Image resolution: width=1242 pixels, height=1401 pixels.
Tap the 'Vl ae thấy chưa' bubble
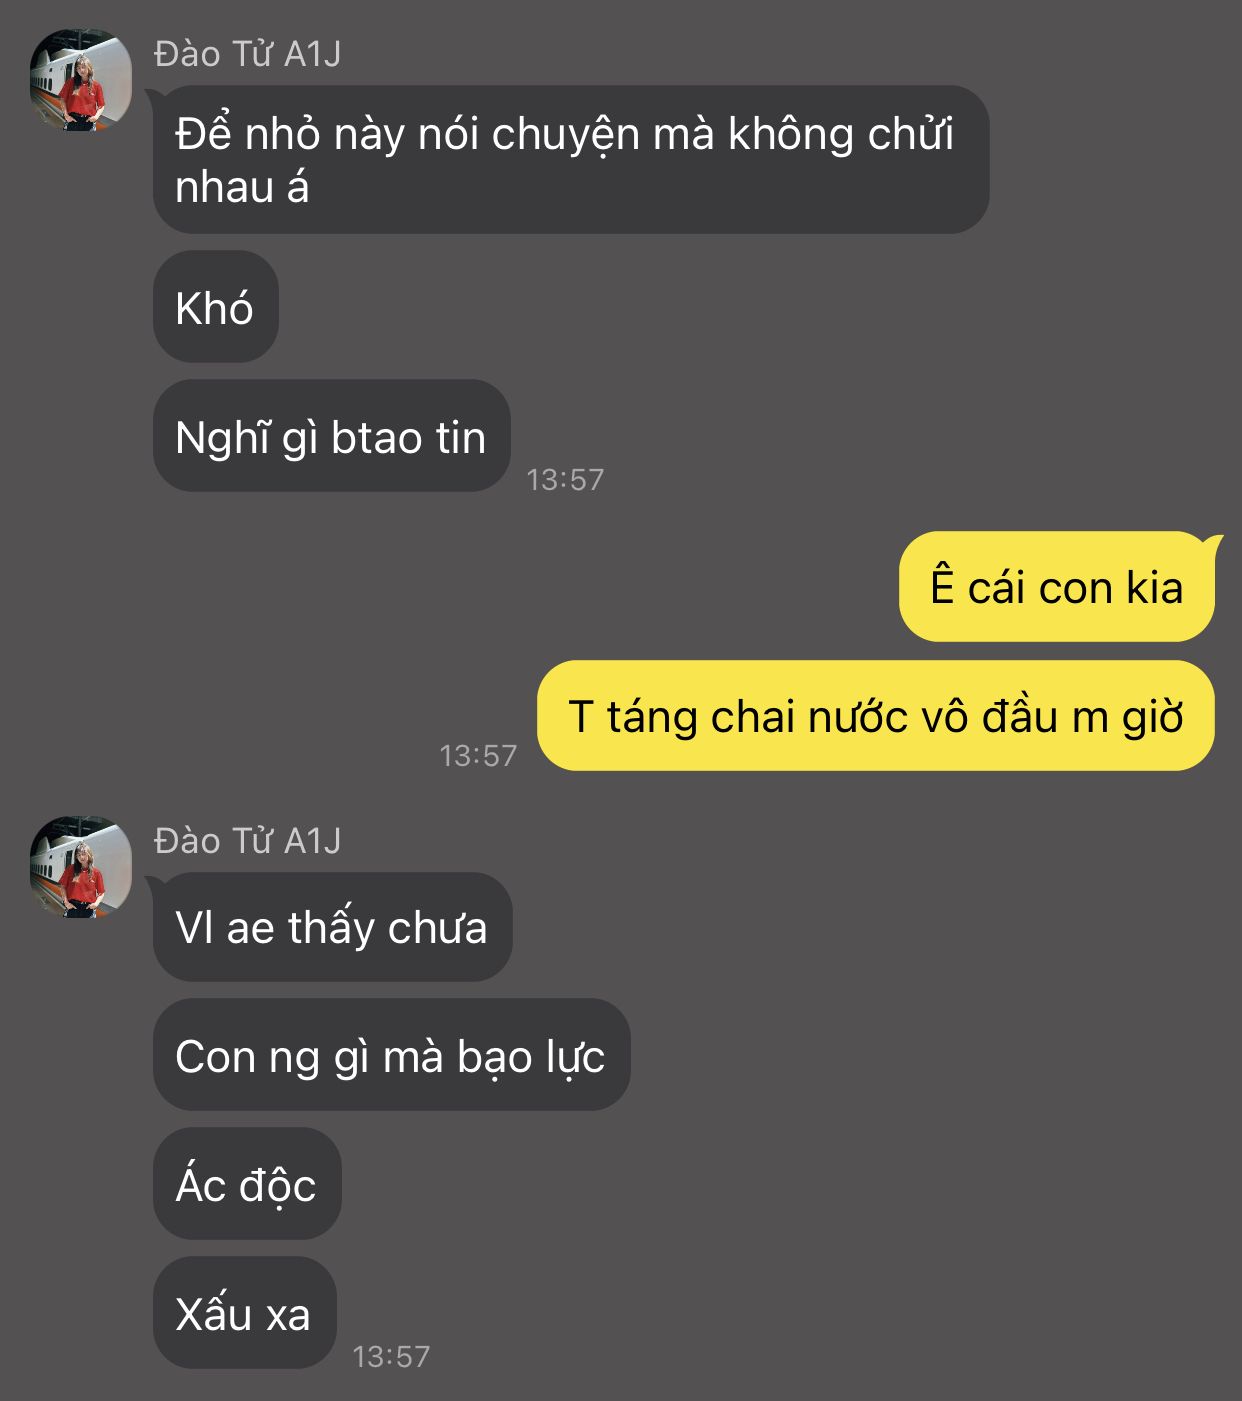(333, 927)
